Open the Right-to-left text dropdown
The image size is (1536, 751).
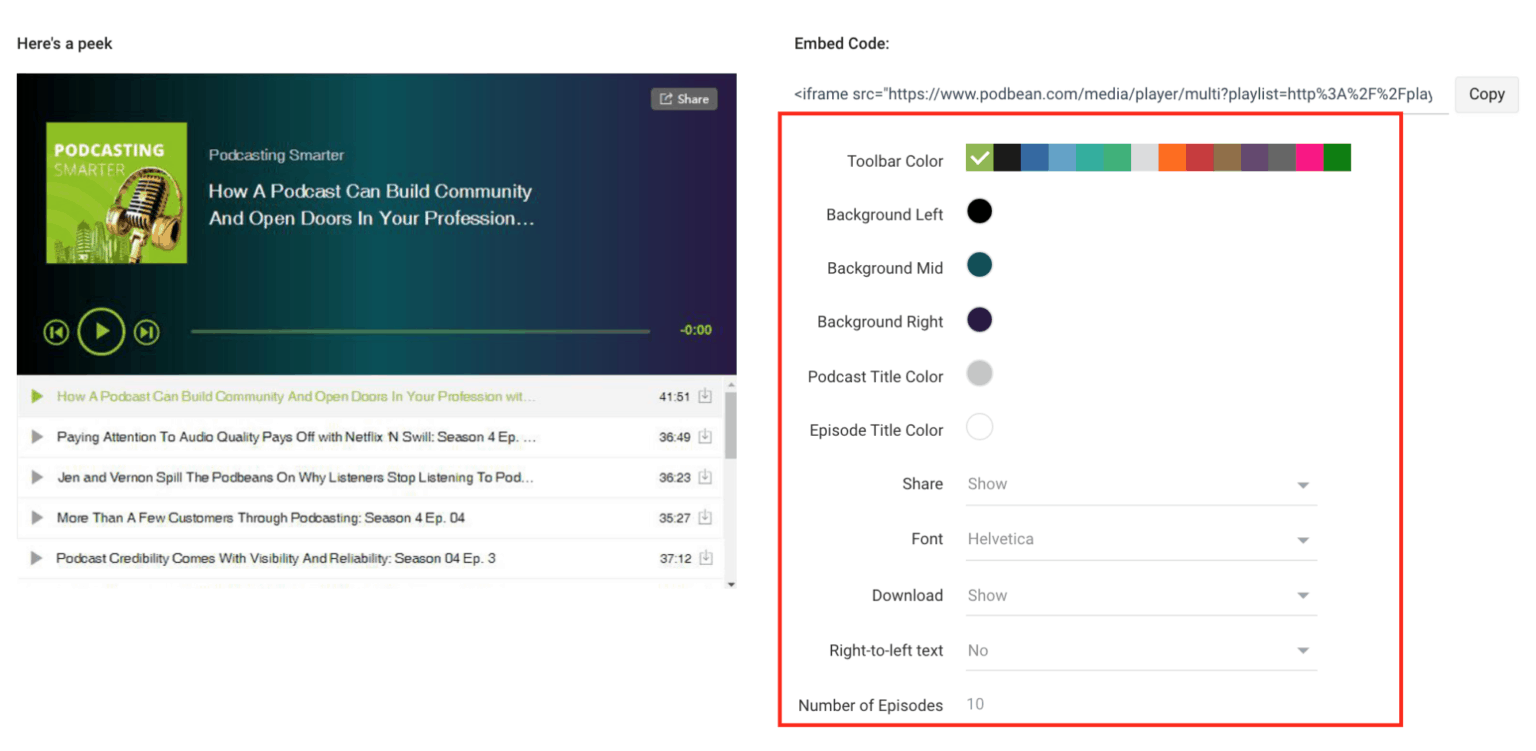coord(1140,650)
